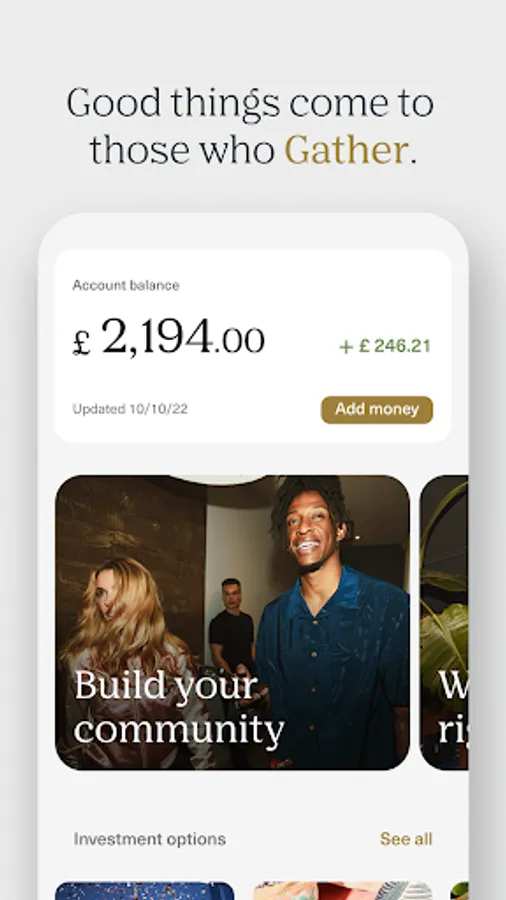Open the Build your community card

232,622
